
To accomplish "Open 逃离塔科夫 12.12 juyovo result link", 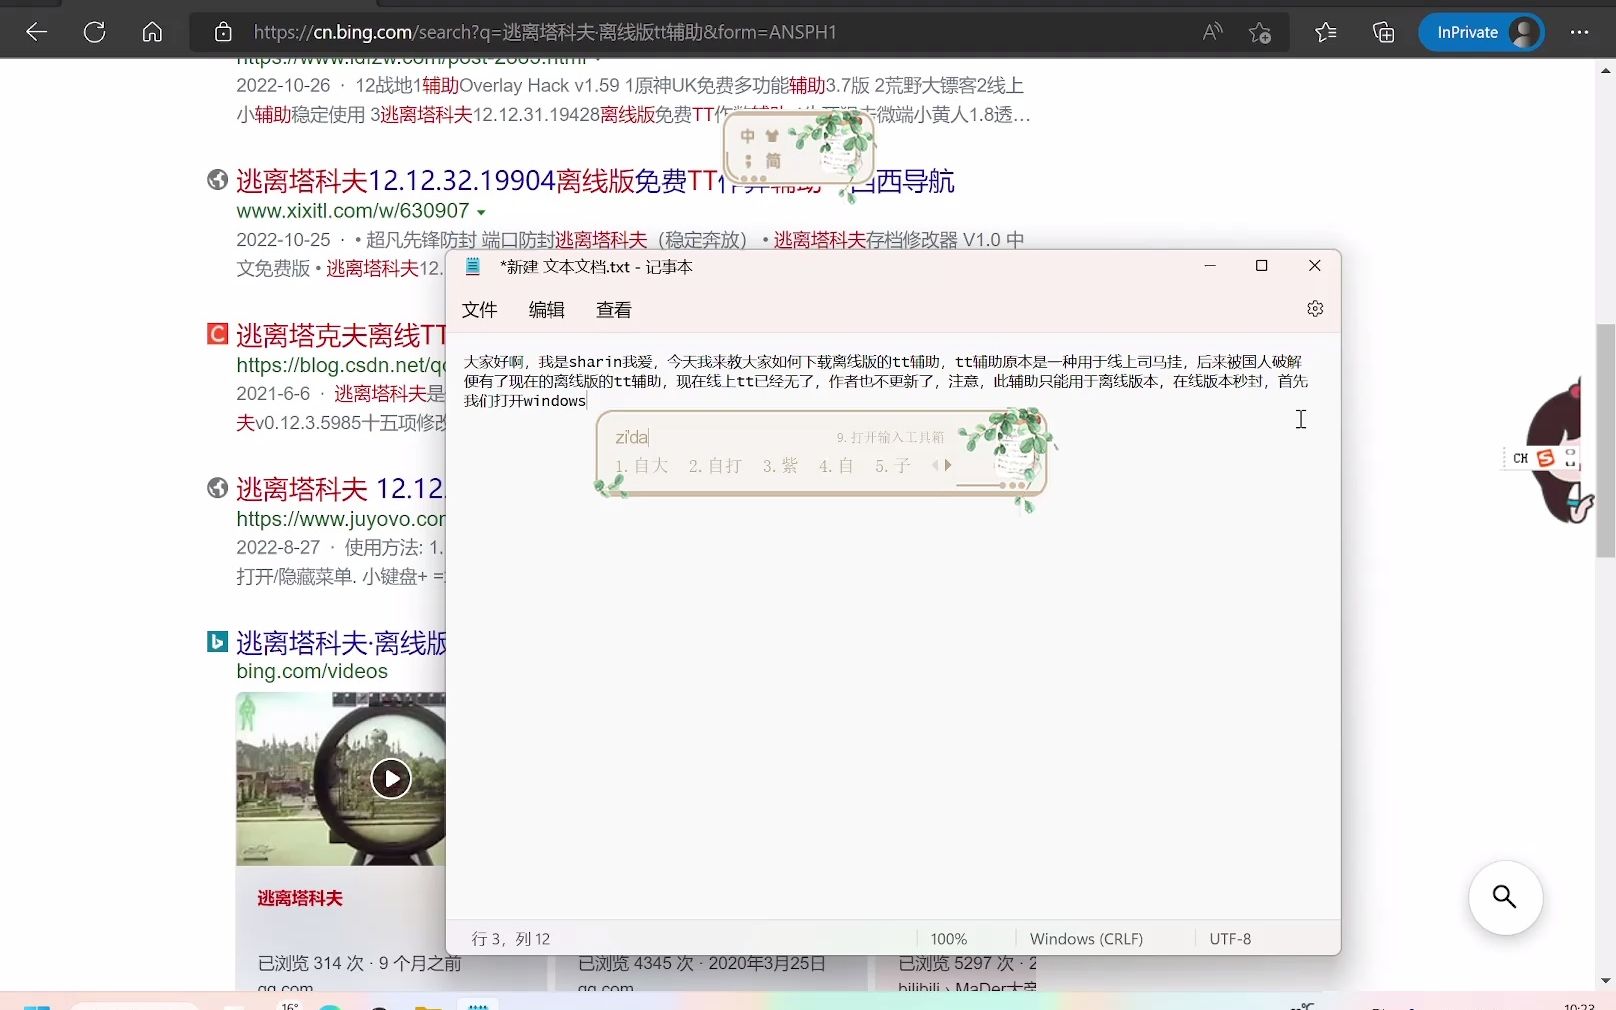I will pyautogui.click(x=340, y=489).
